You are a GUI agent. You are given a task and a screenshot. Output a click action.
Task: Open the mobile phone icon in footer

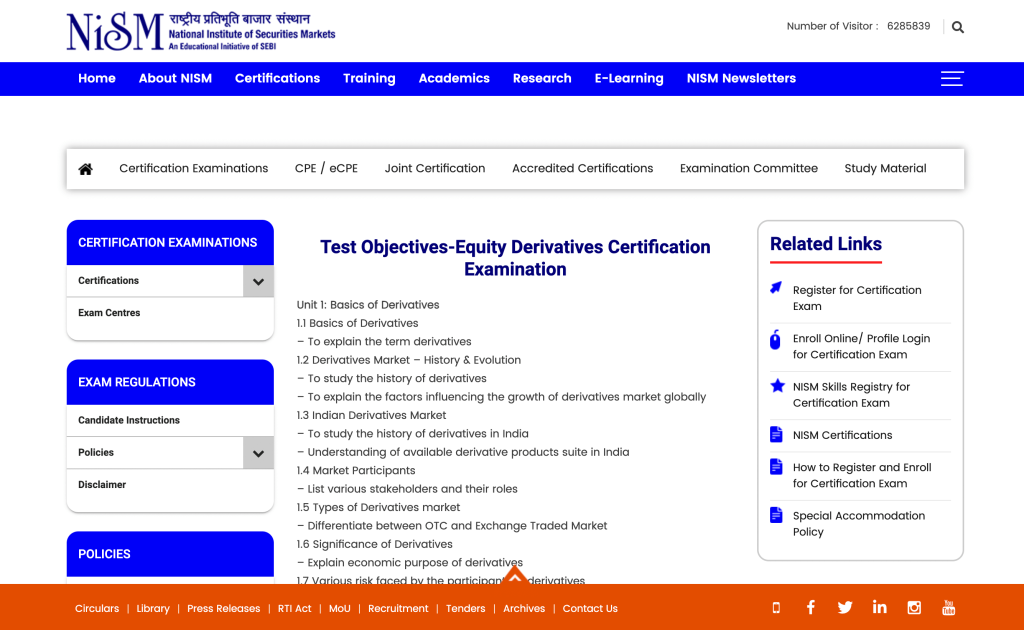pyautogui.click(x=776, y=608)
